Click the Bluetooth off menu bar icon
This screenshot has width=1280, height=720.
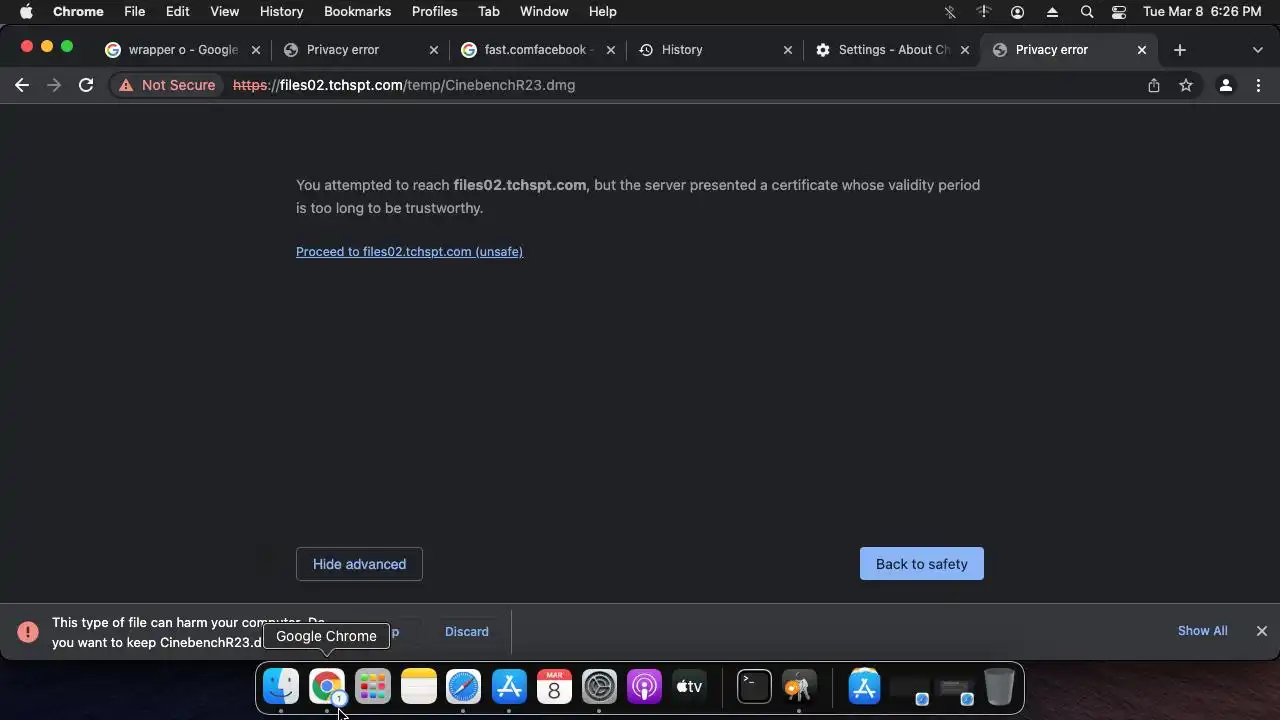950,12
